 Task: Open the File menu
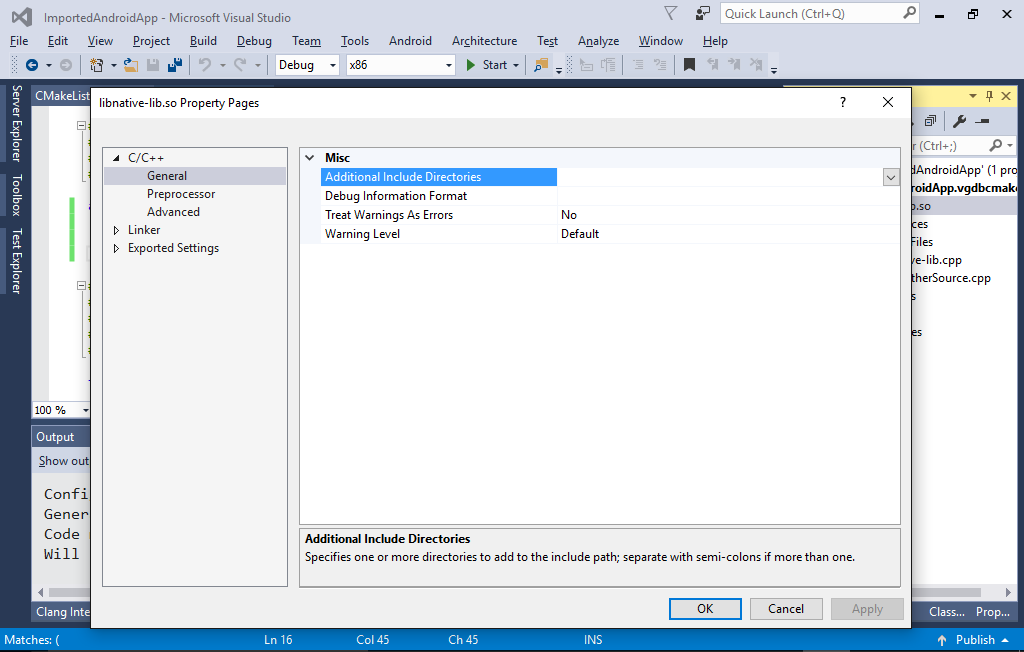pos(19,41)
